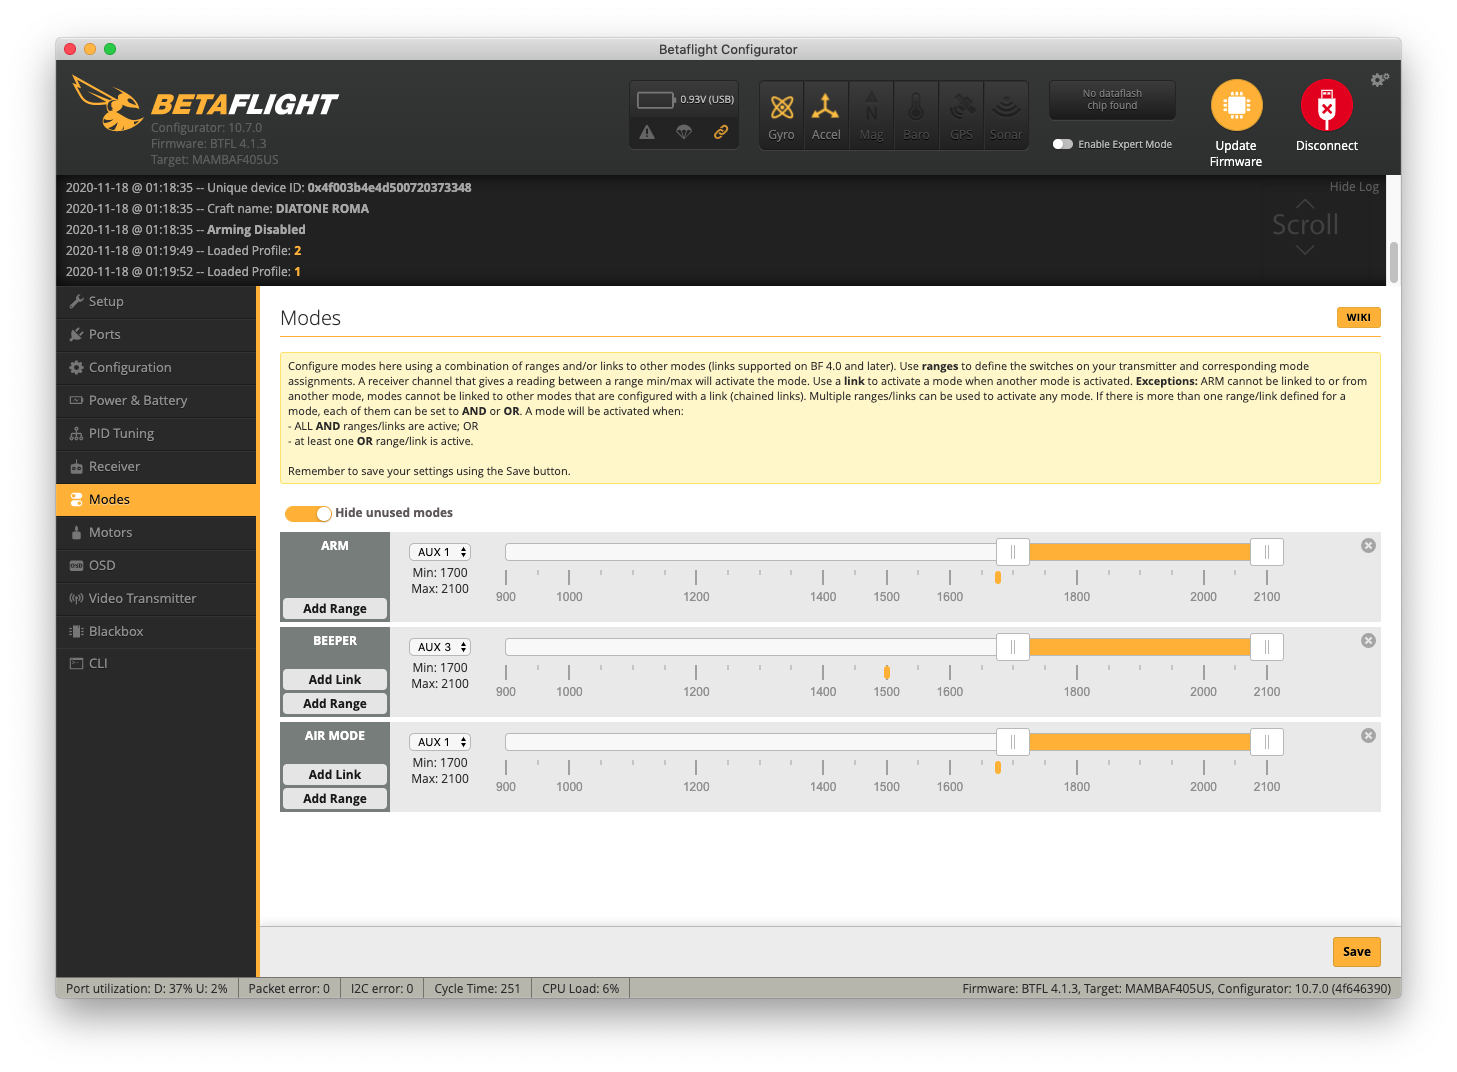Remove the BEEPER mode range

coord(1368,640)
